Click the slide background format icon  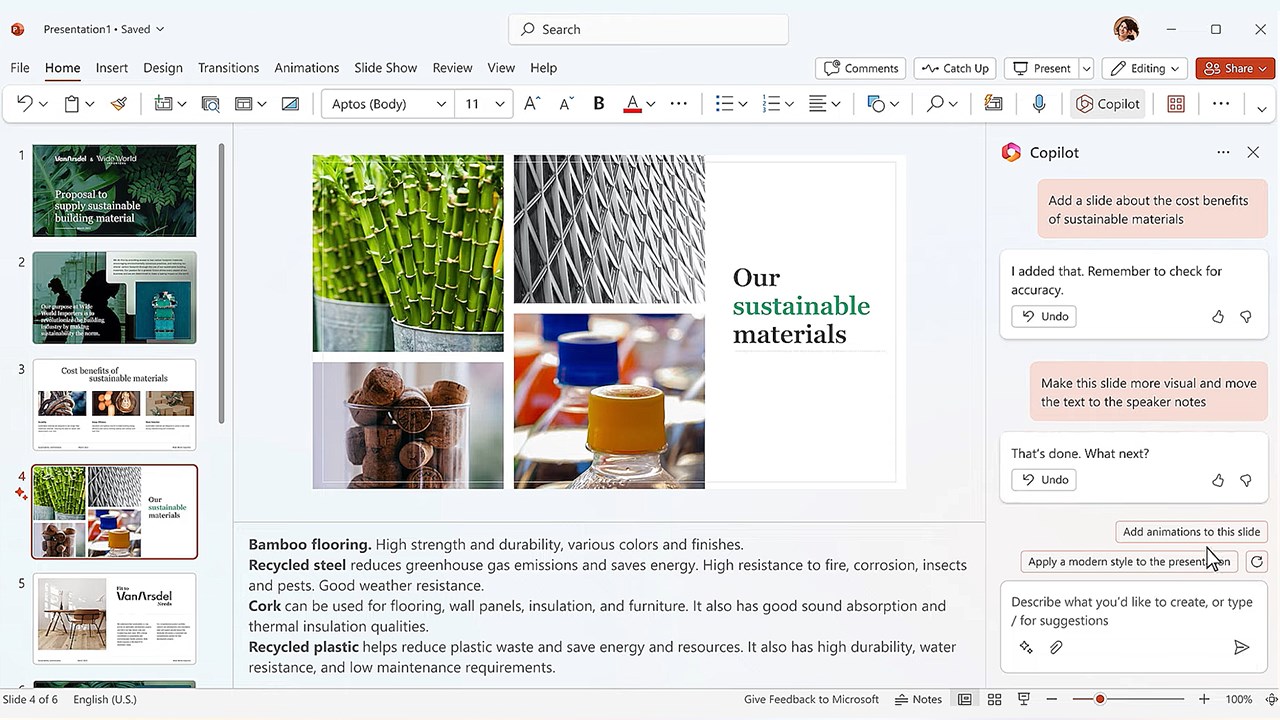[x=291, y=103]
